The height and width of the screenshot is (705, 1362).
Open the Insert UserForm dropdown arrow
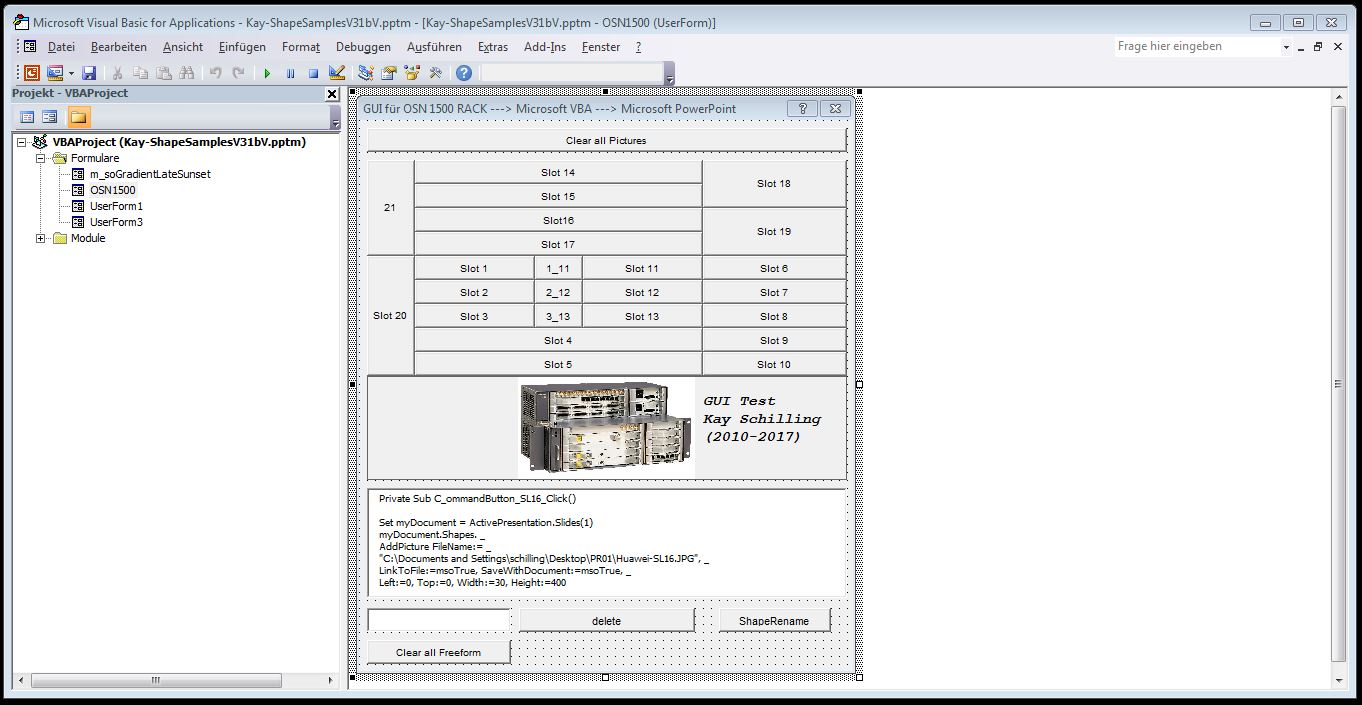tap(71, 73)
